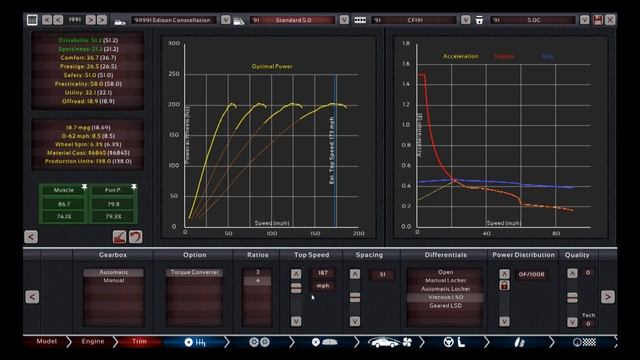This screenshot has height=360, width=640.
Task: Click the red broom clear icon
Action: [119, 237]
